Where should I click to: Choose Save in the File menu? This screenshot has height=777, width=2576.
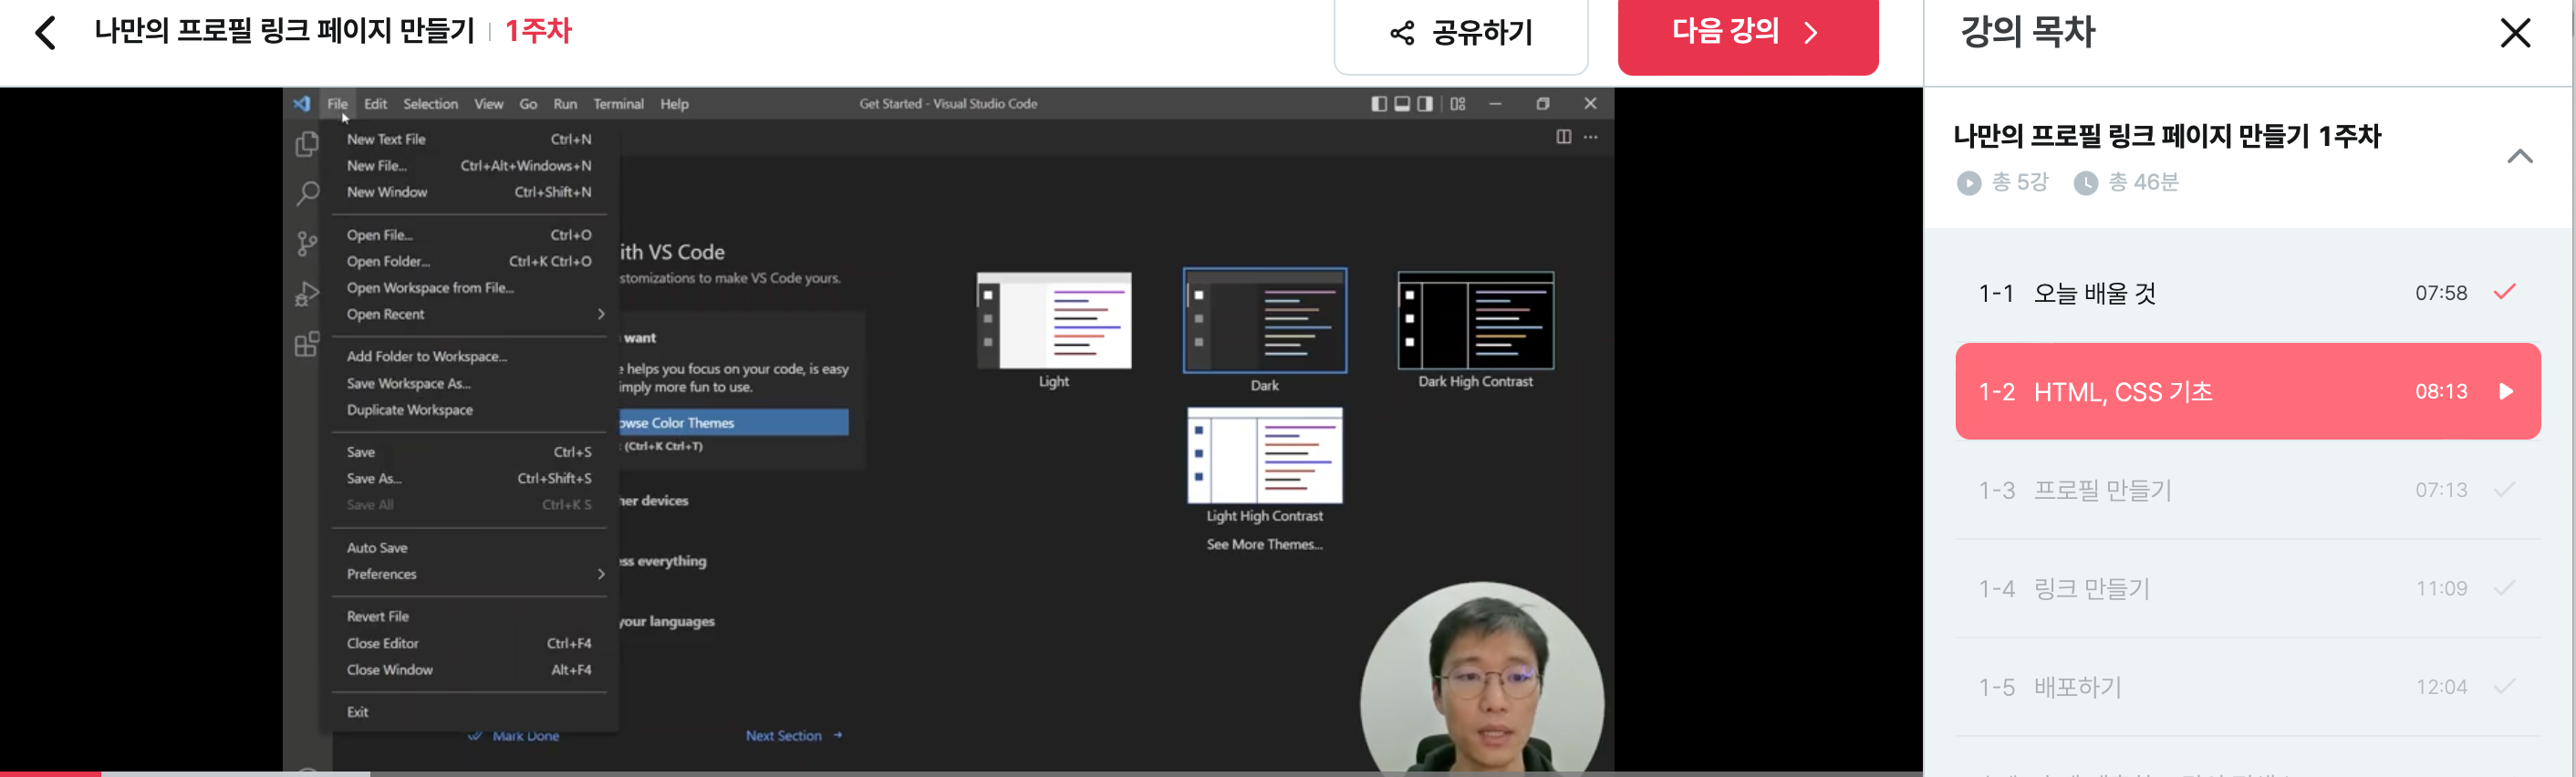[x=469, y=452]
